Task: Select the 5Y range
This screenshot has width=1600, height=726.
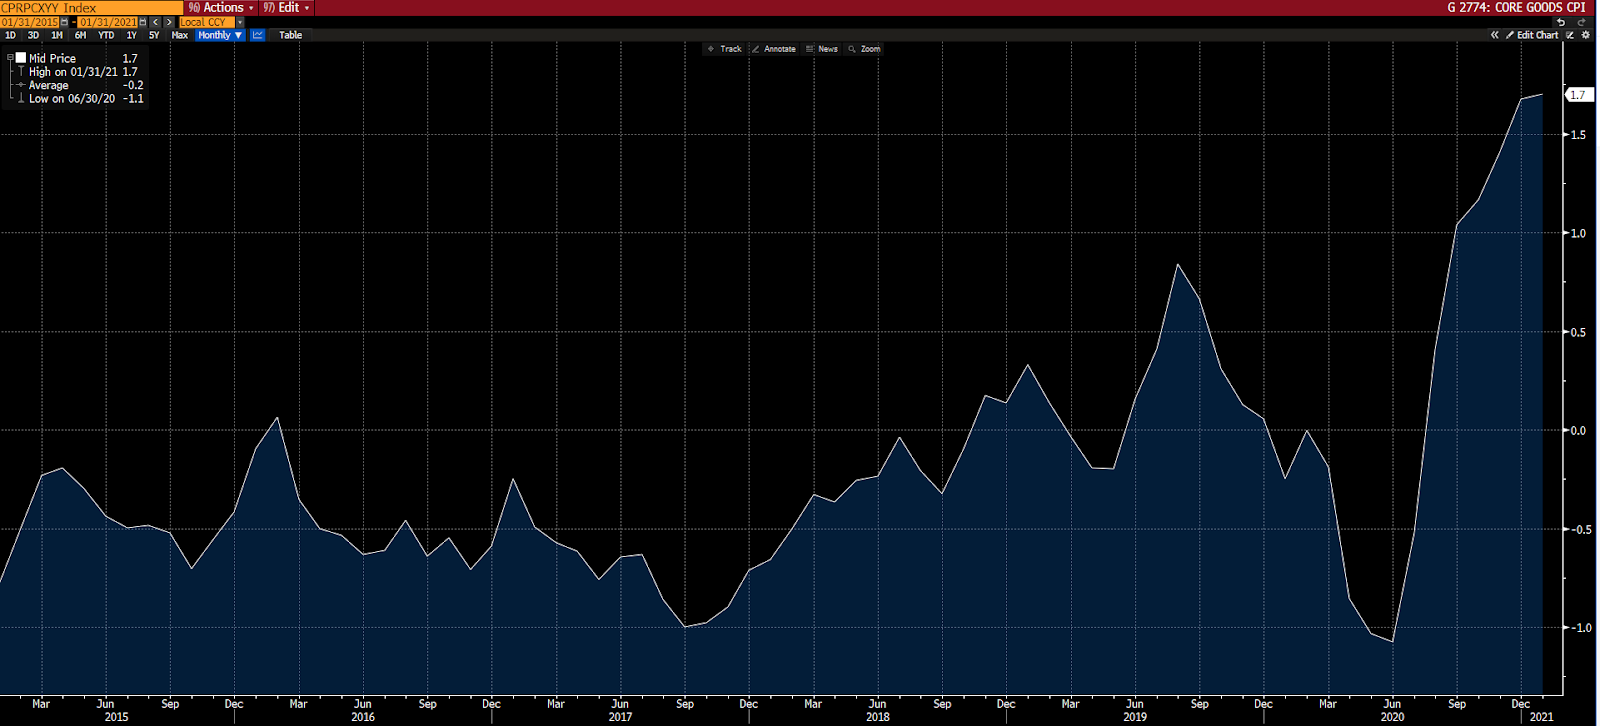Action: (x=154, y=35)
